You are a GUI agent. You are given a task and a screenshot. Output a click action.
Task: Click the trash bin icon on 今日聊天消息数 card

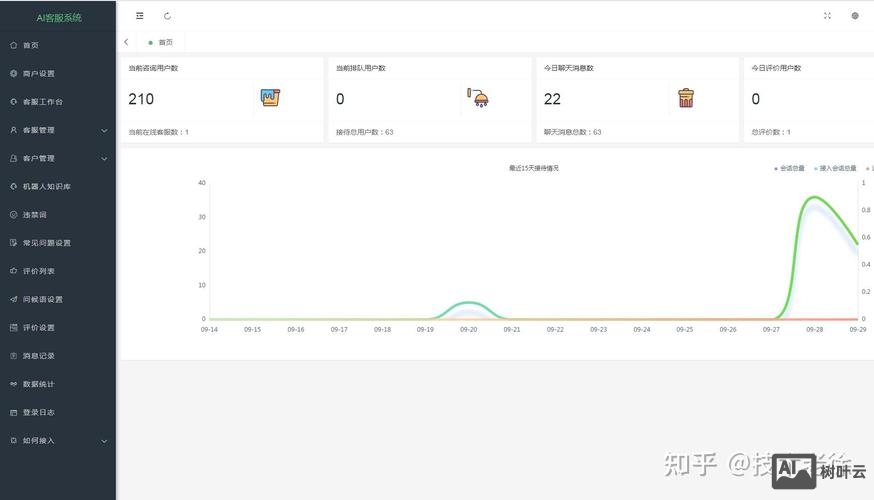686,98
